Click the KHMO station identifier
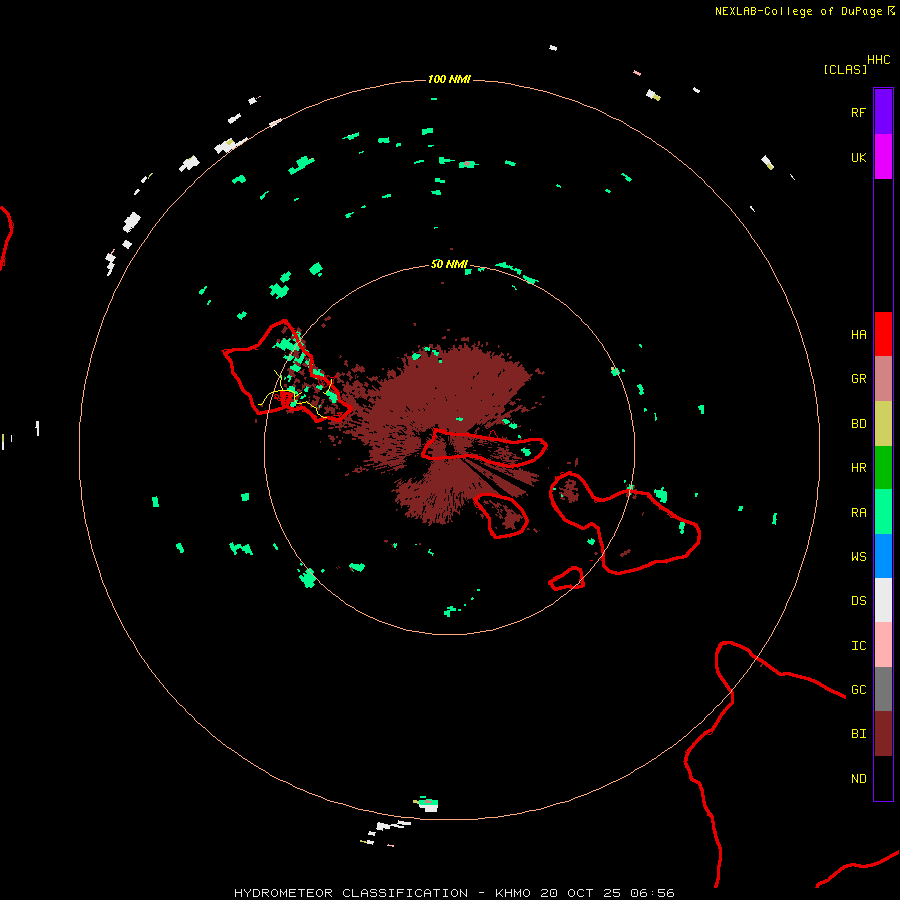The width and height of the screenshot is (900, 900). (x=513, y=893)
